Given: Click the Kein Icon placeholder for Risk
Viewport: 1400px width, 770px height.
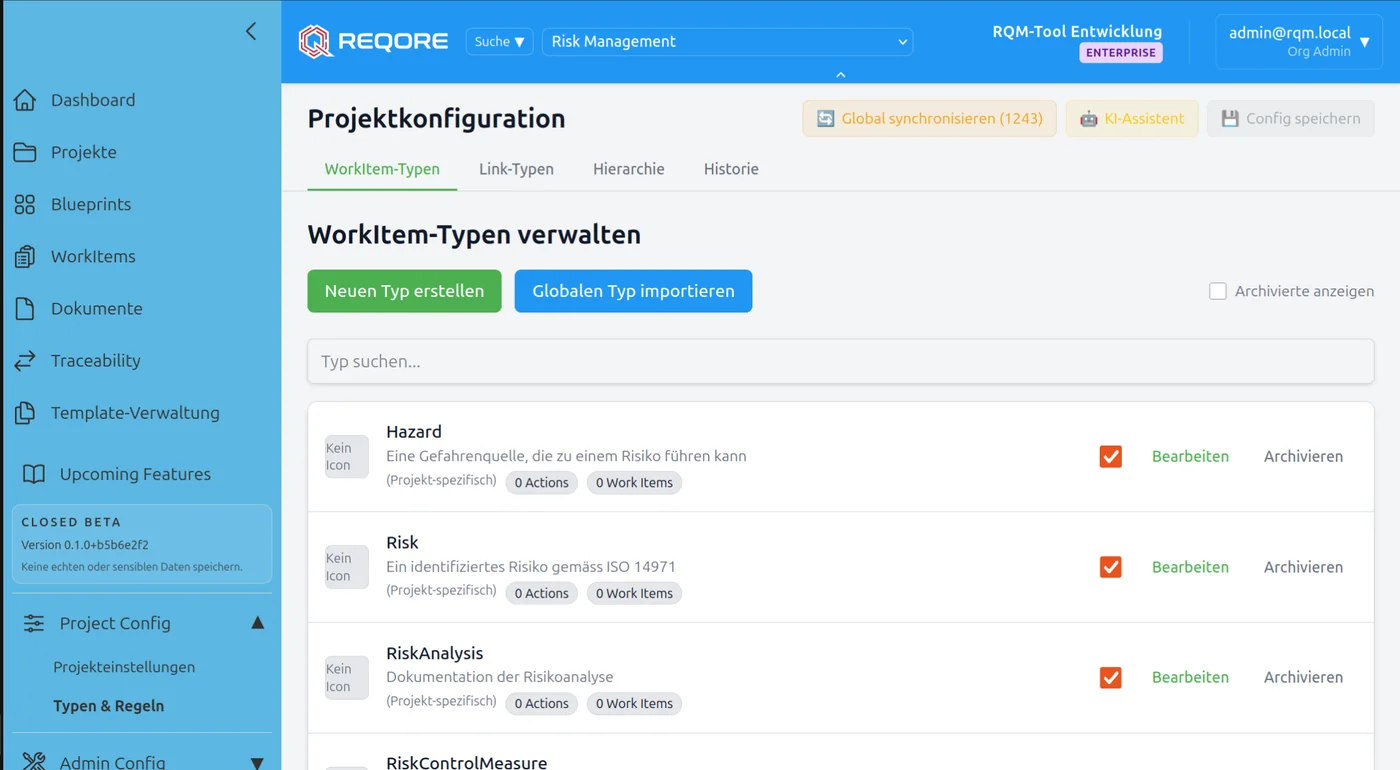Looking at the screenshot, I should click(347, 567).
